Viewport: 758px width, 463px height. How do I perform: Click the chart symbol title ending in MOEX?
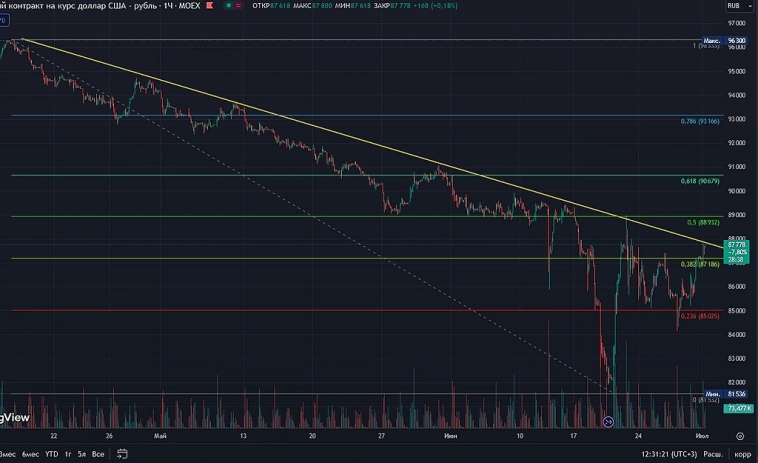click(100, 5)
